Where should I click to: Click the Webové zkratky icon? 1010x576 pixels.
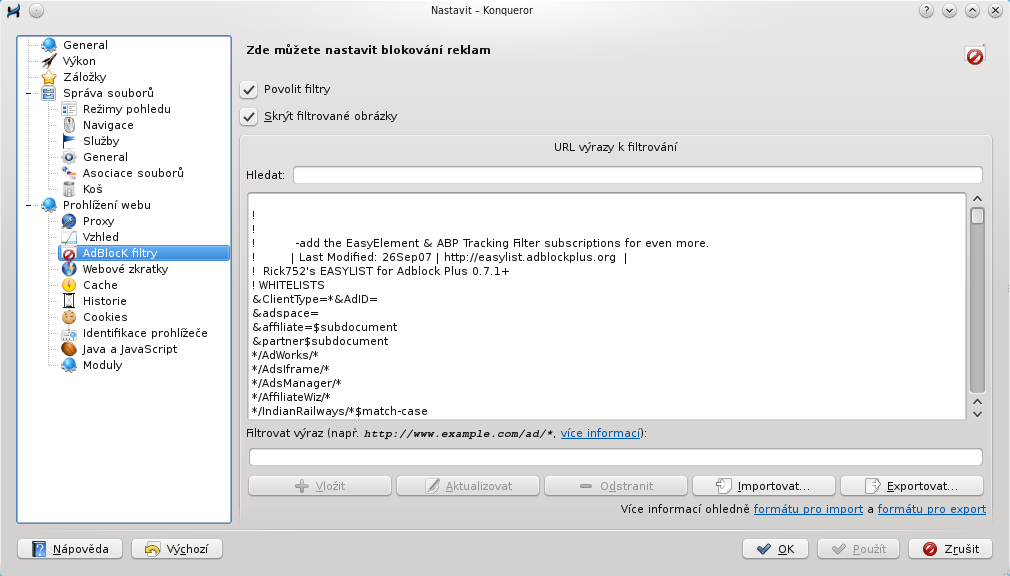[69, 269]
